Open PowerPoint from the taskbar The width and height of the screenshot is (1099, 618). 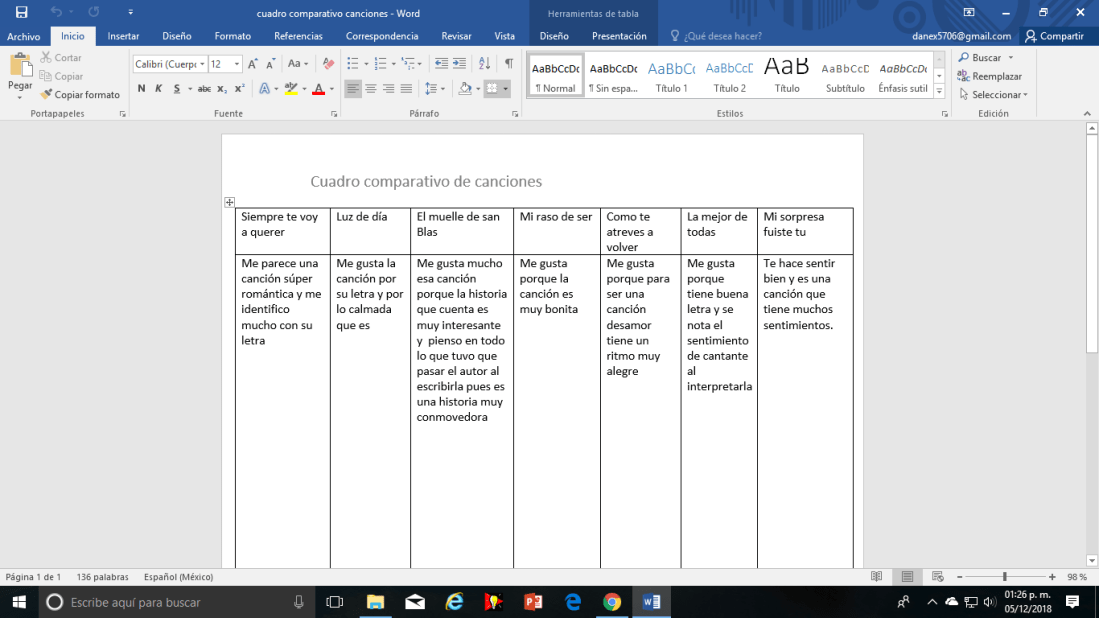(x=533, y=602)
